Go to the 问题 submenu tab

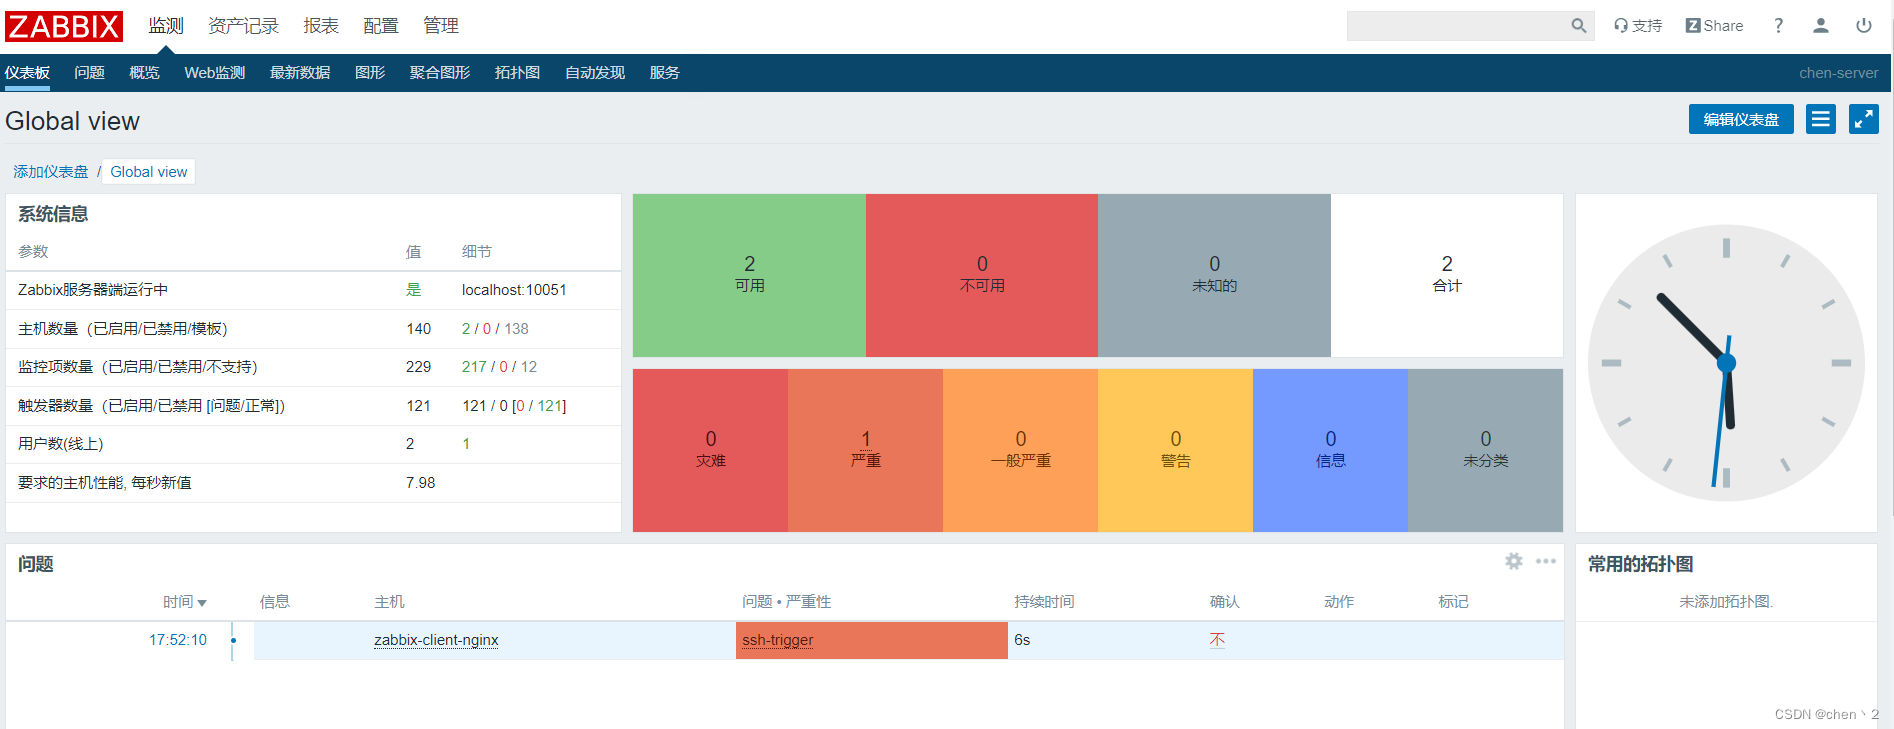point(89,73)
